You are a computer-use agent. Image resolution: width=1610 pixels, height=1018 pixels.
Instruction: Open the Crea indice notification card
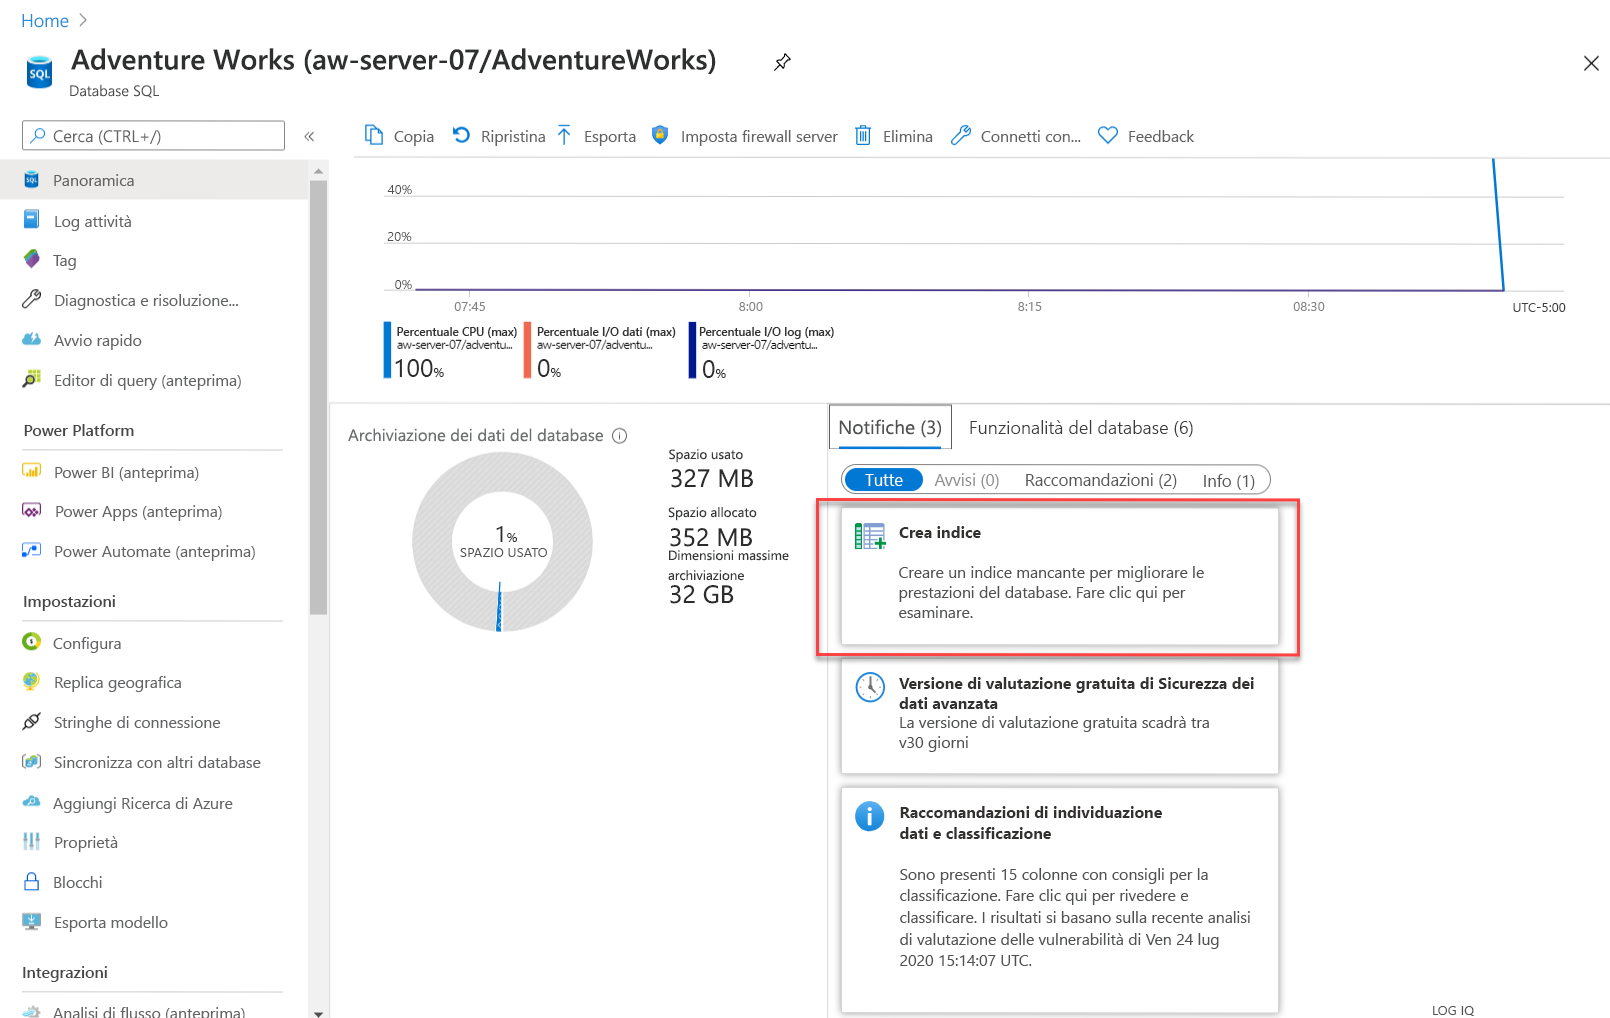click(1060, 576)
